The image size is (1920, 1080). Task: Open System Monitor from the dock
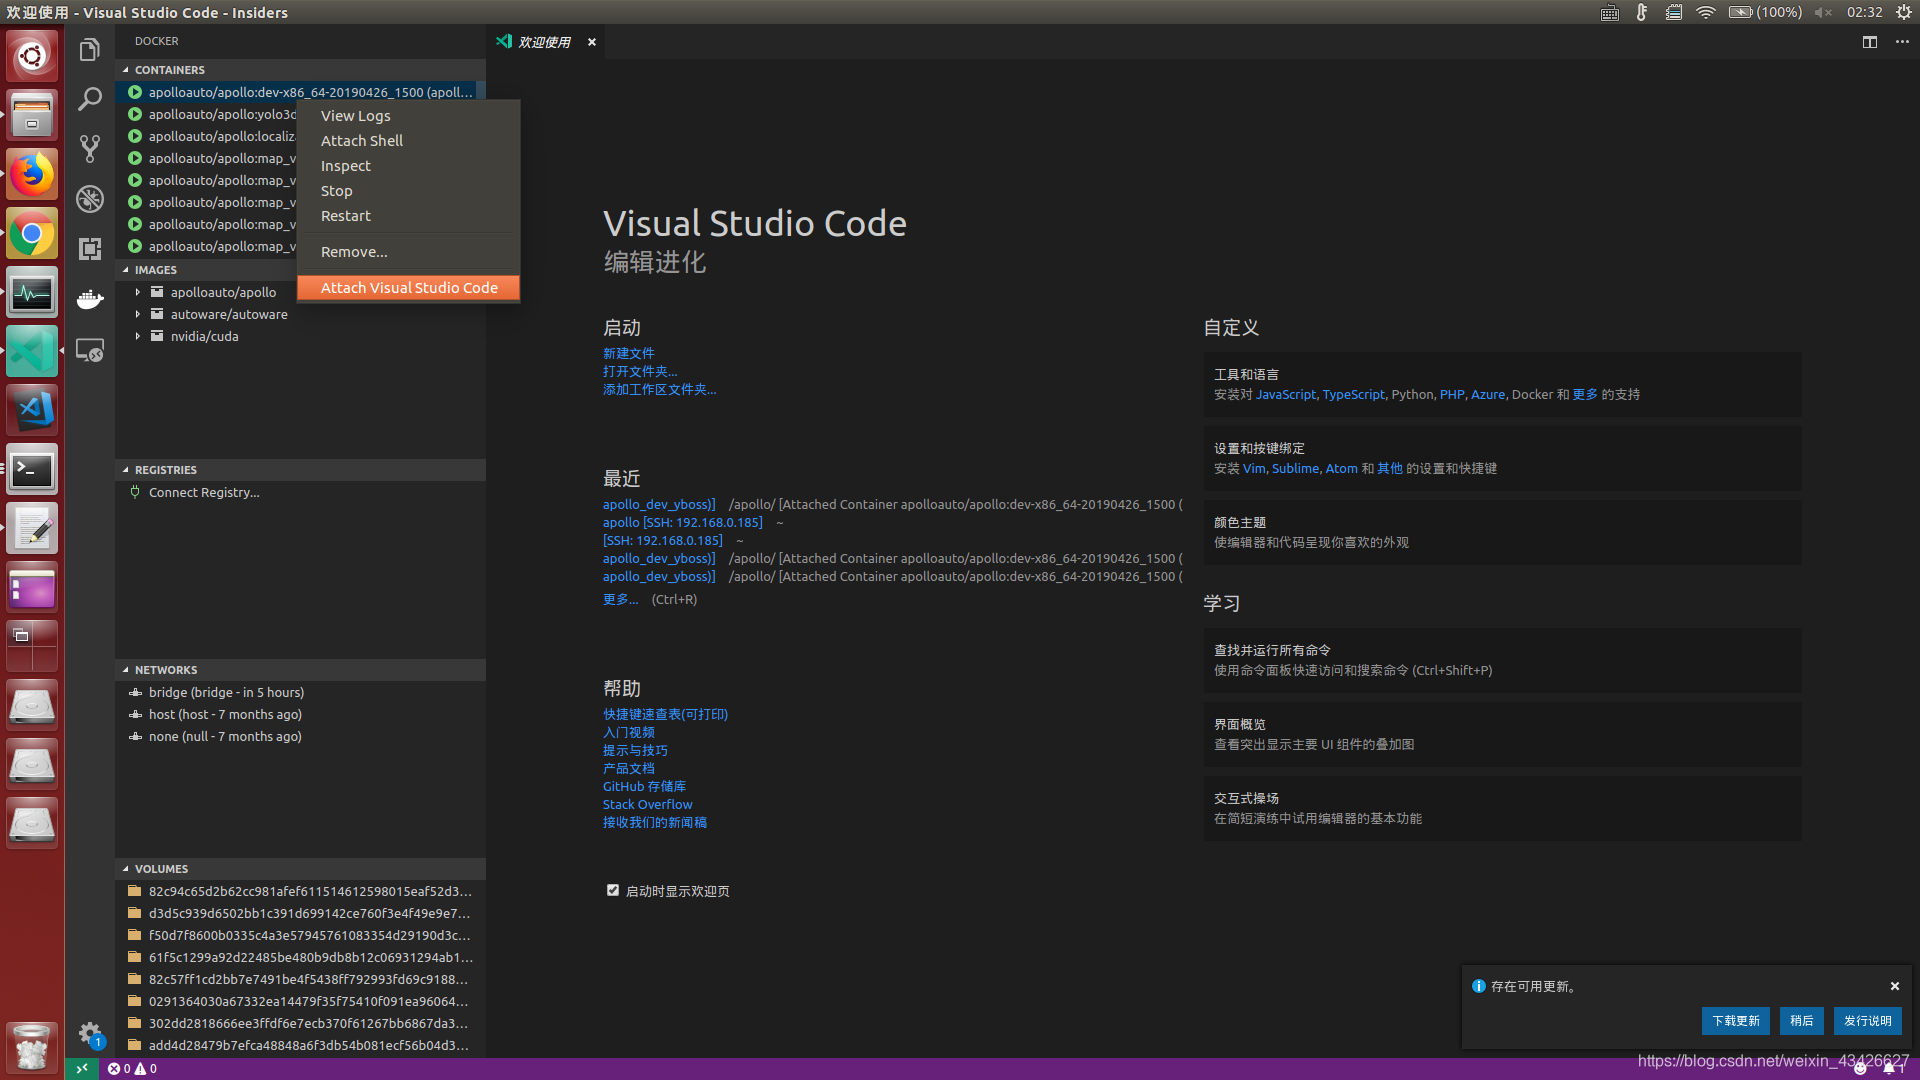coord(32,293)
